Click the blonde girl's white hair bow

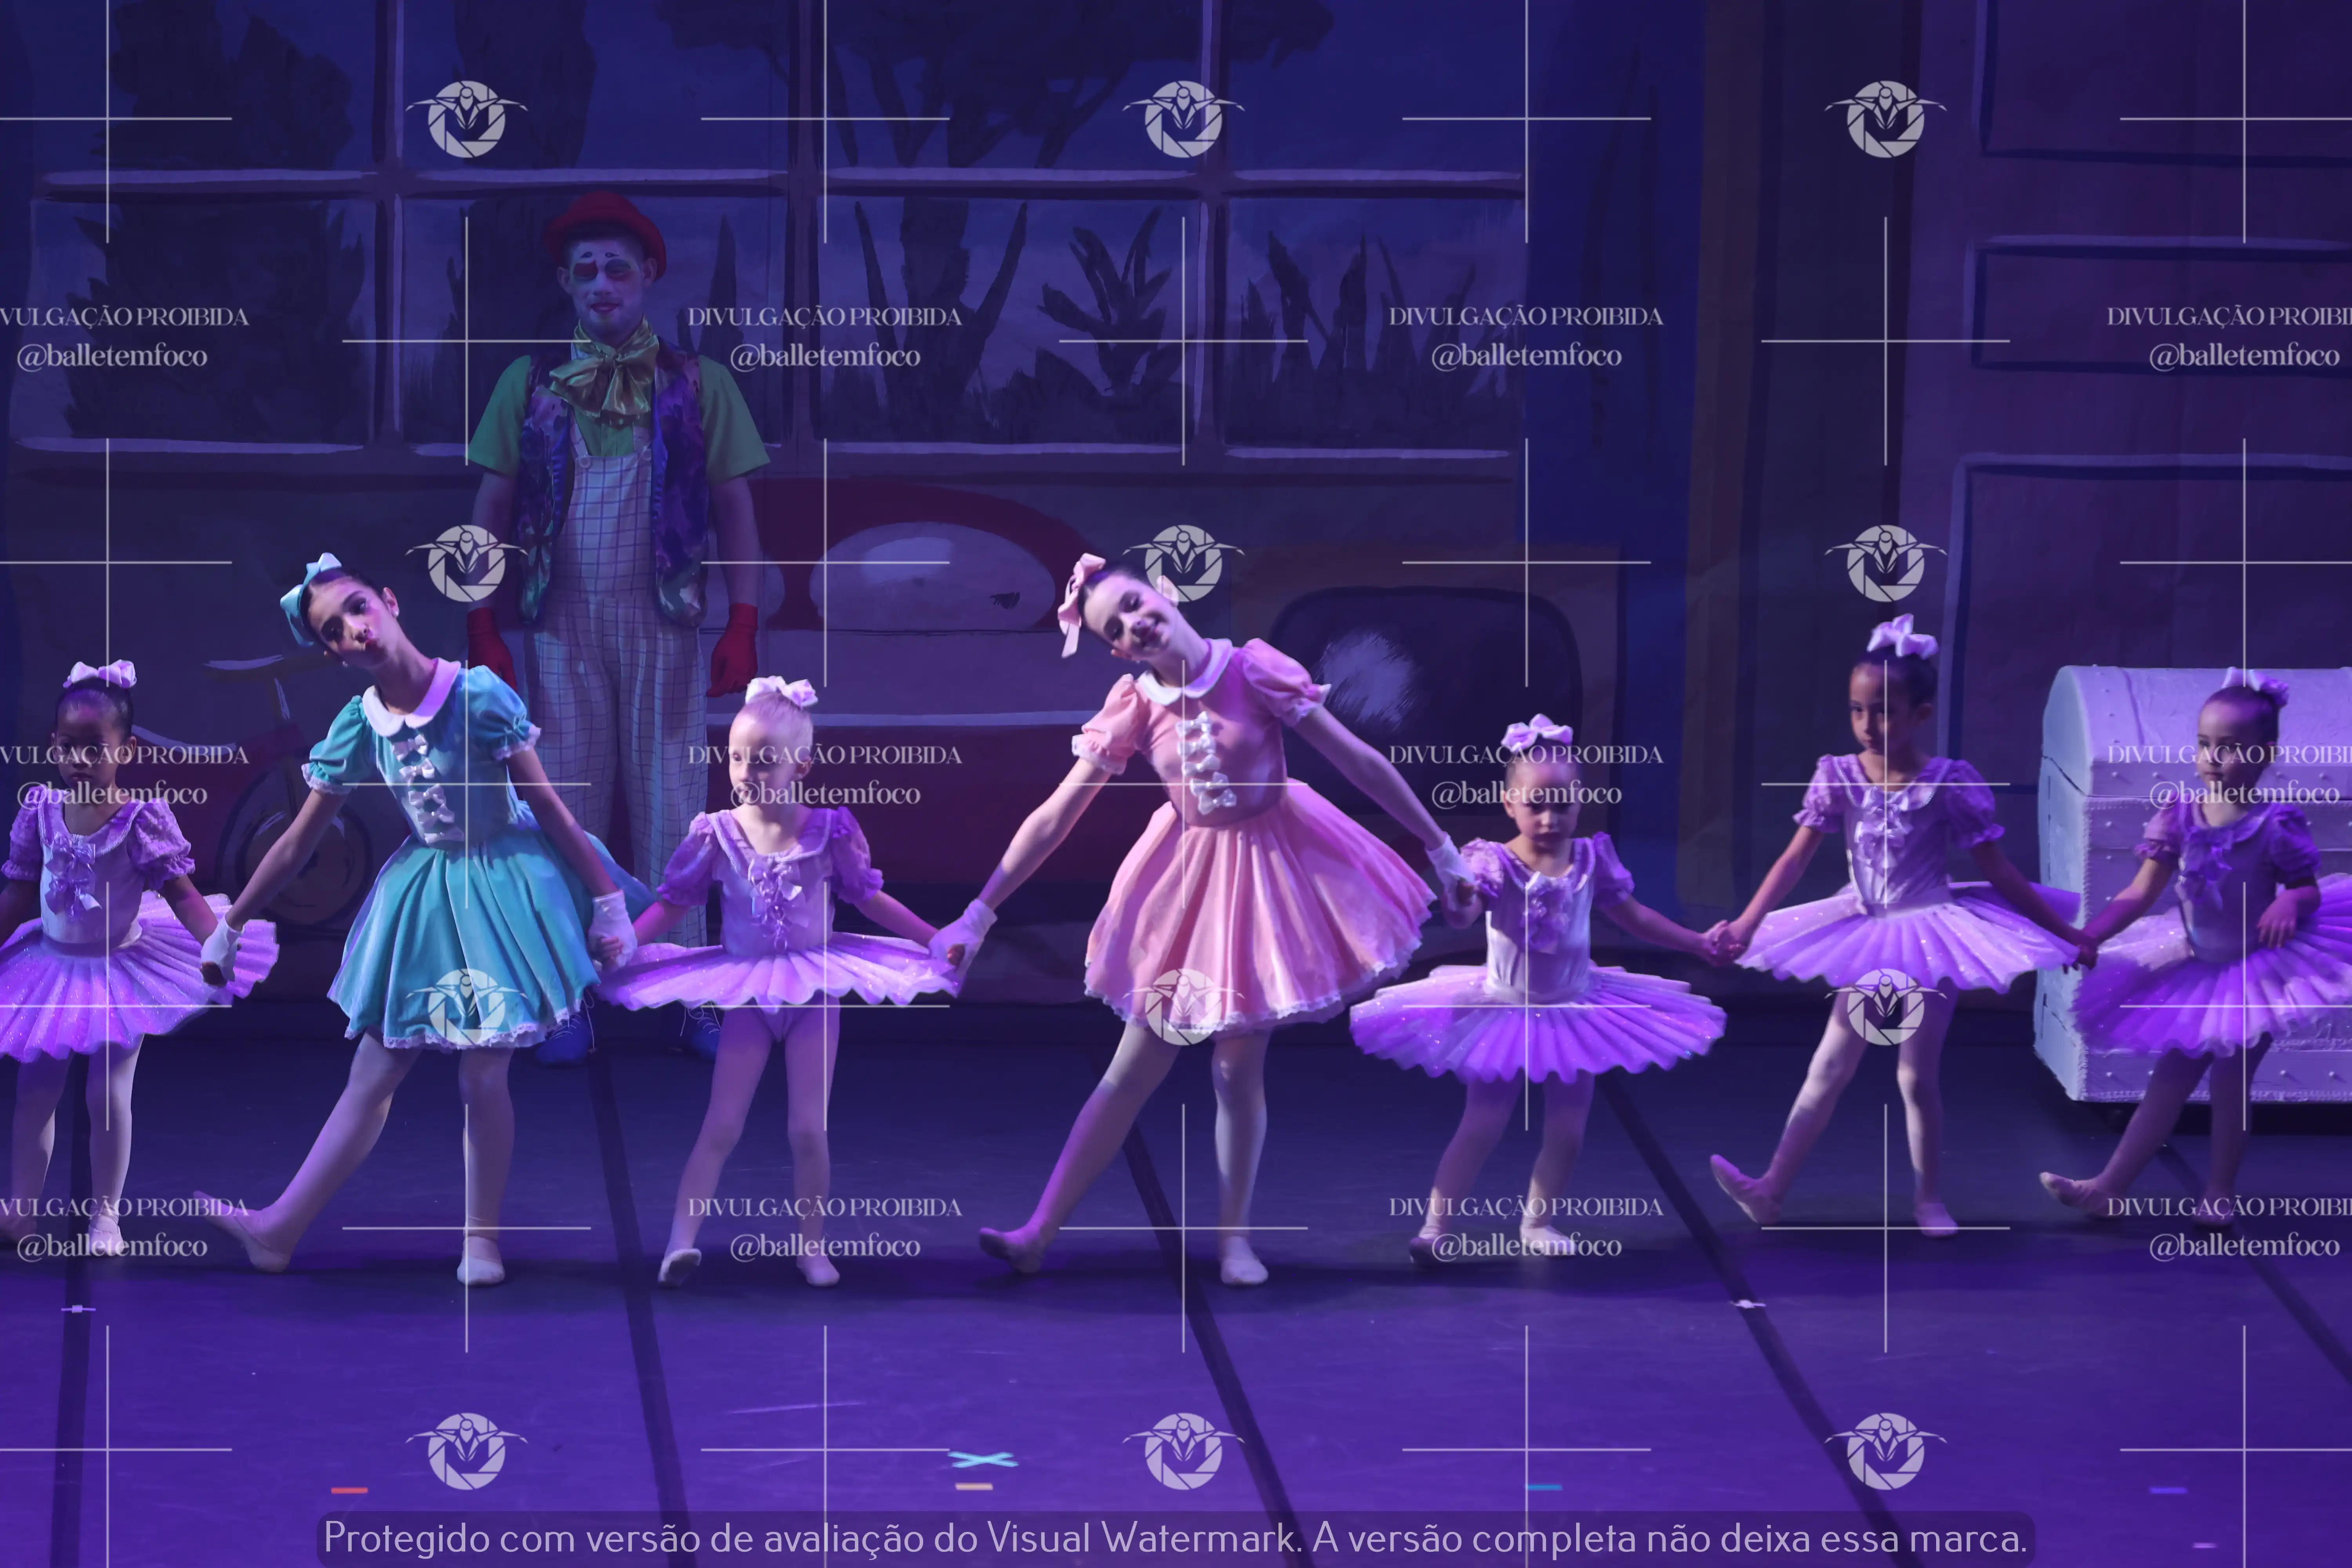[x=781, y=691]
